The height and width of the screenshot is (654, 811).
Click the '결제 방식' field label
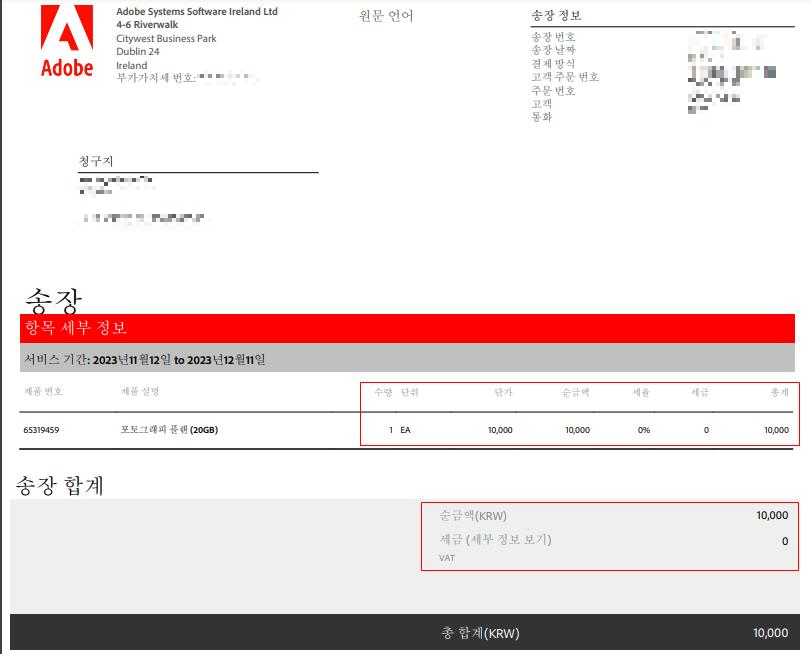pyautogui.click(x=553, y=64)
